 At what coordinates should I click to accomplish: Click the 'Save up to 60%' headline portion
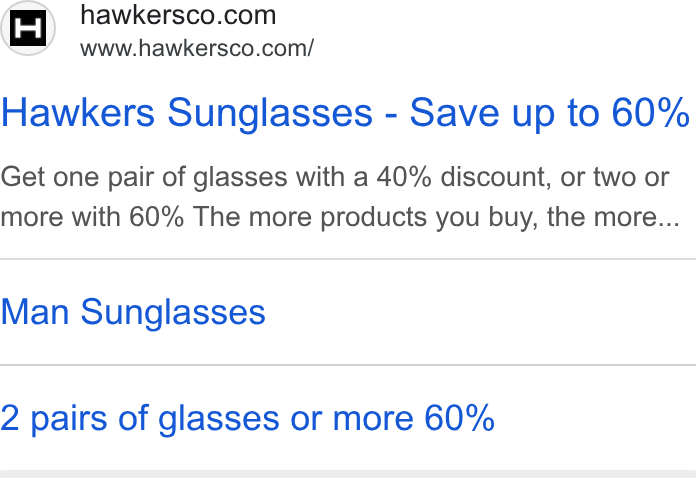click(x=550, y=113)
